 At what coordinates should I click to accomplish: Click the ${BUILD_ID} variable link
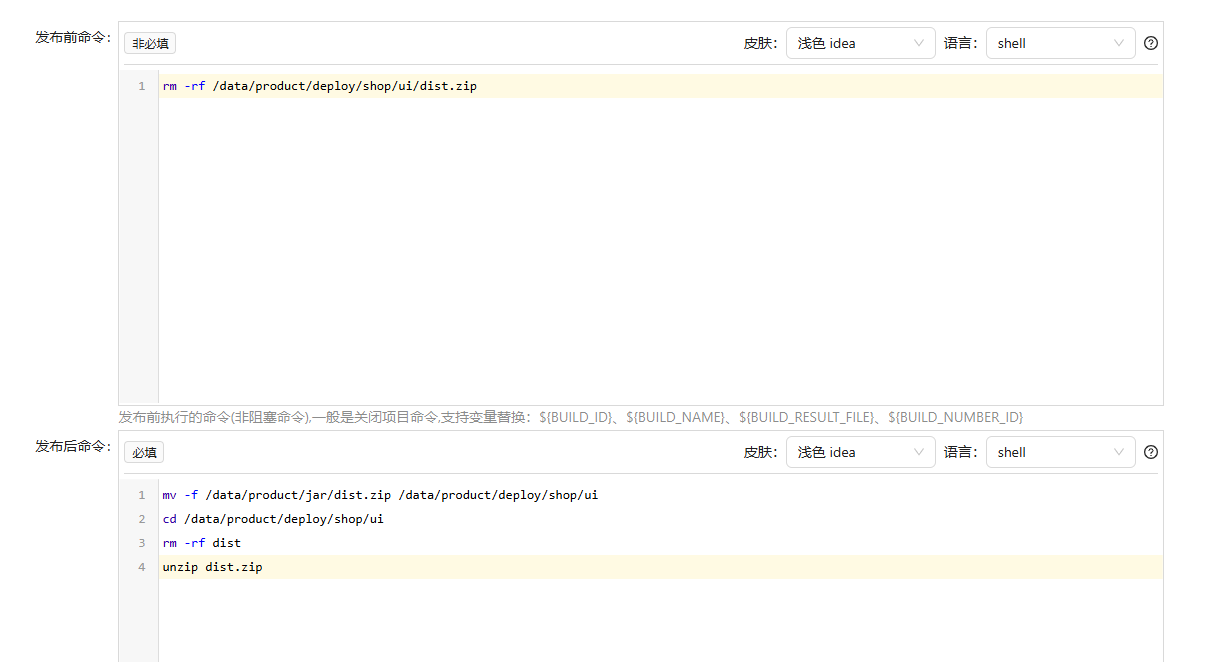(x=576, y=417)
